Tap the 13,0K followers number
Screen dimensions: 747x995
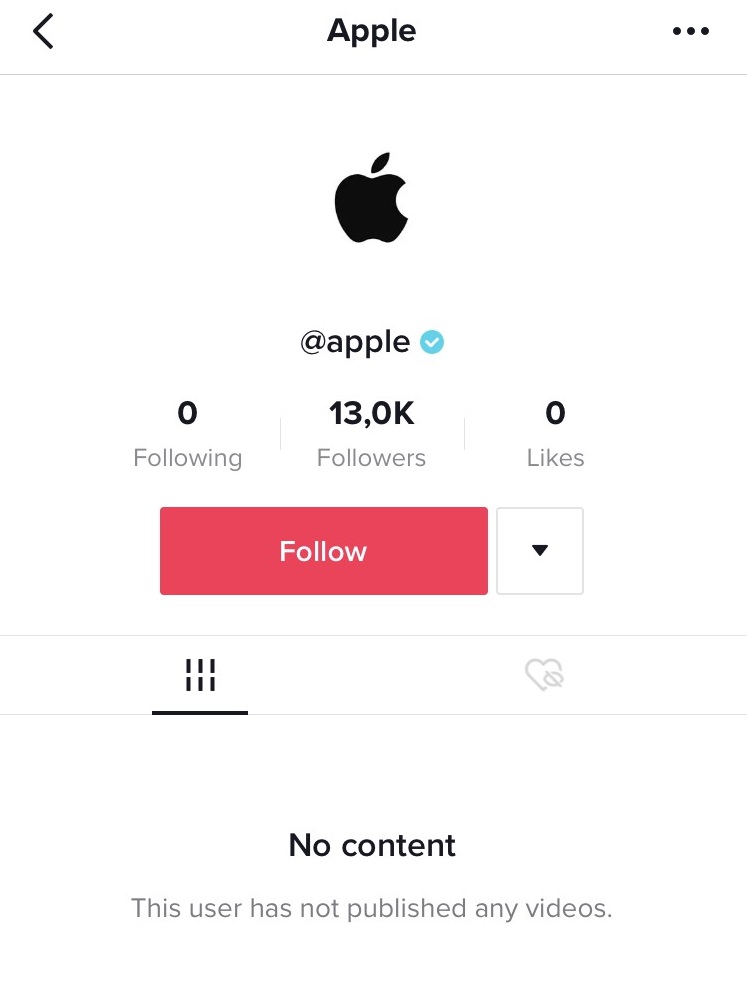371,414
